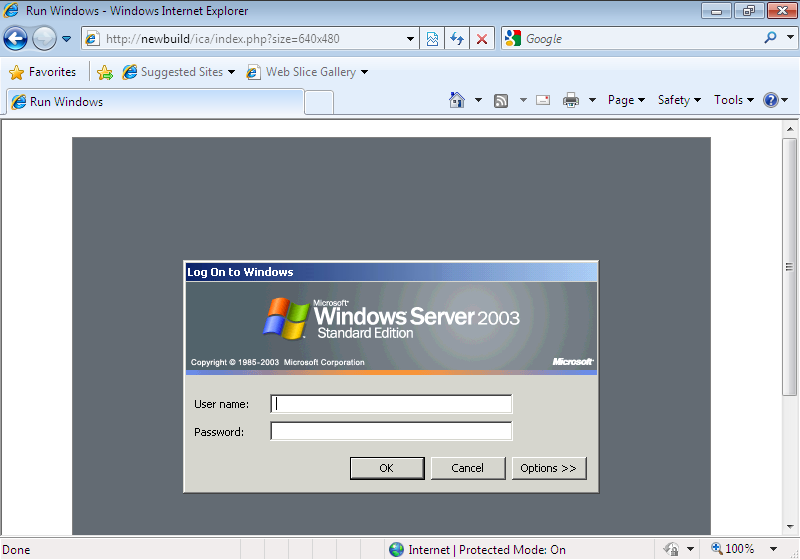Click the 100% zoom level button
Image resolution: width=800 pixels, height=560 pixels.
coord(732,549)
